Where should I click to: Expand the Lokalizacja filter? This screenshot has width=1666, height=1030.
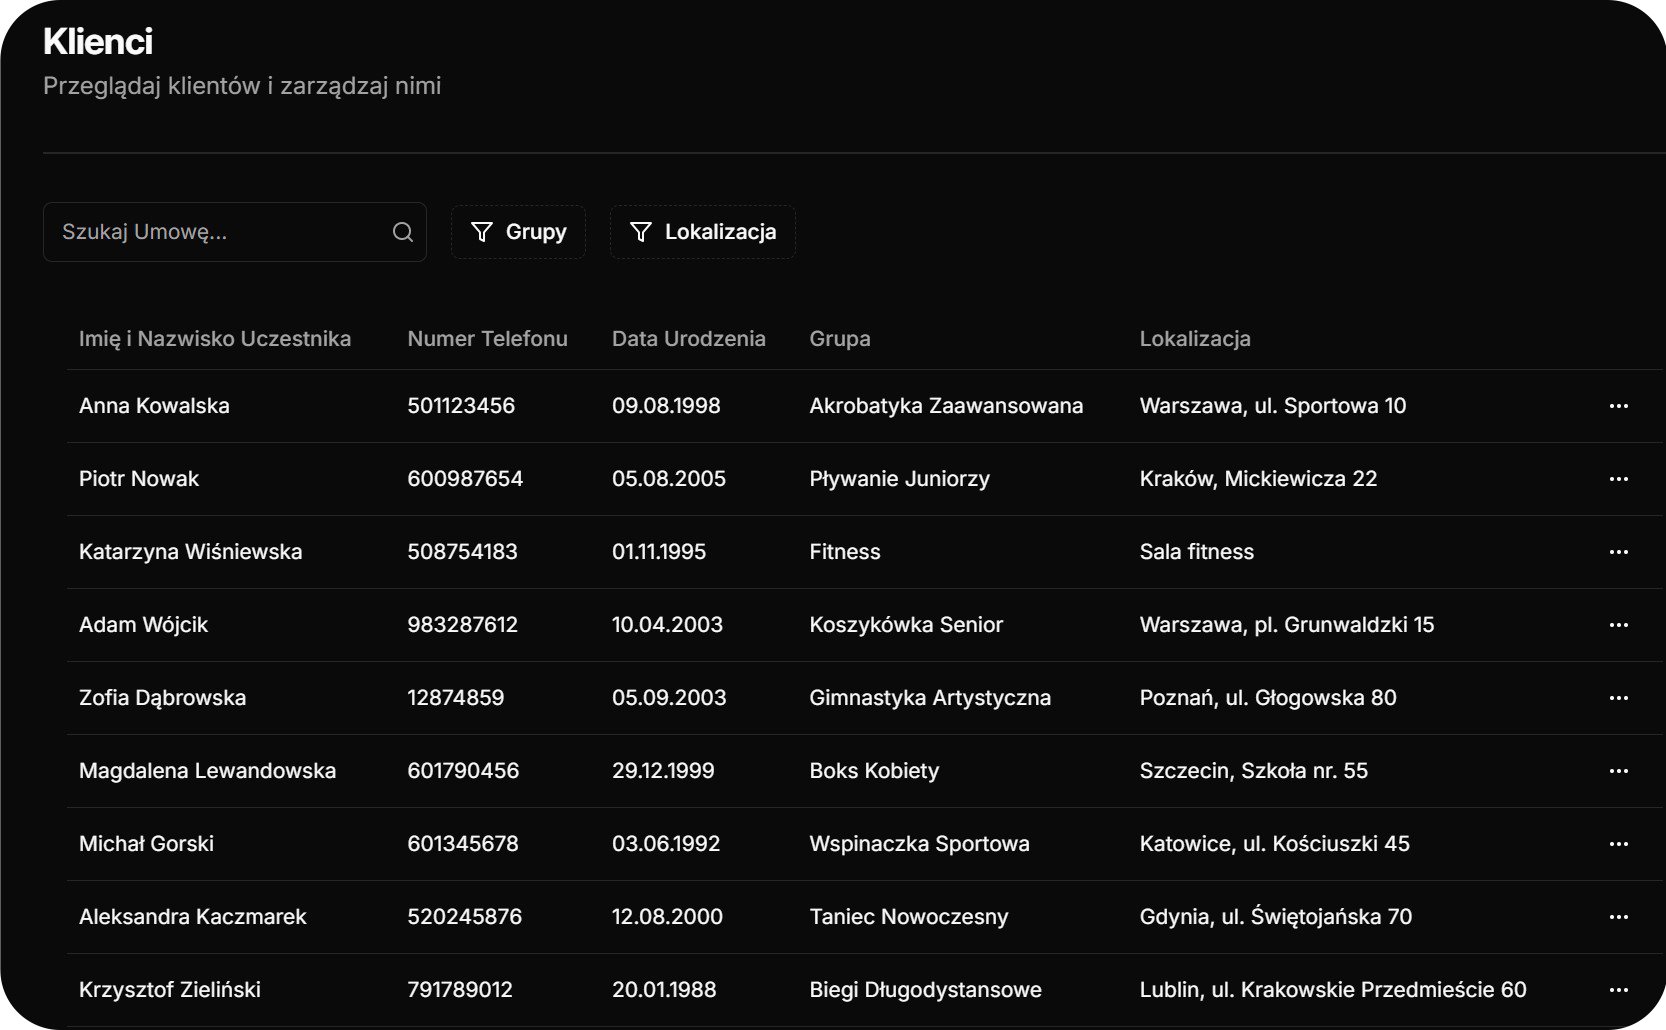click(702, 232)
